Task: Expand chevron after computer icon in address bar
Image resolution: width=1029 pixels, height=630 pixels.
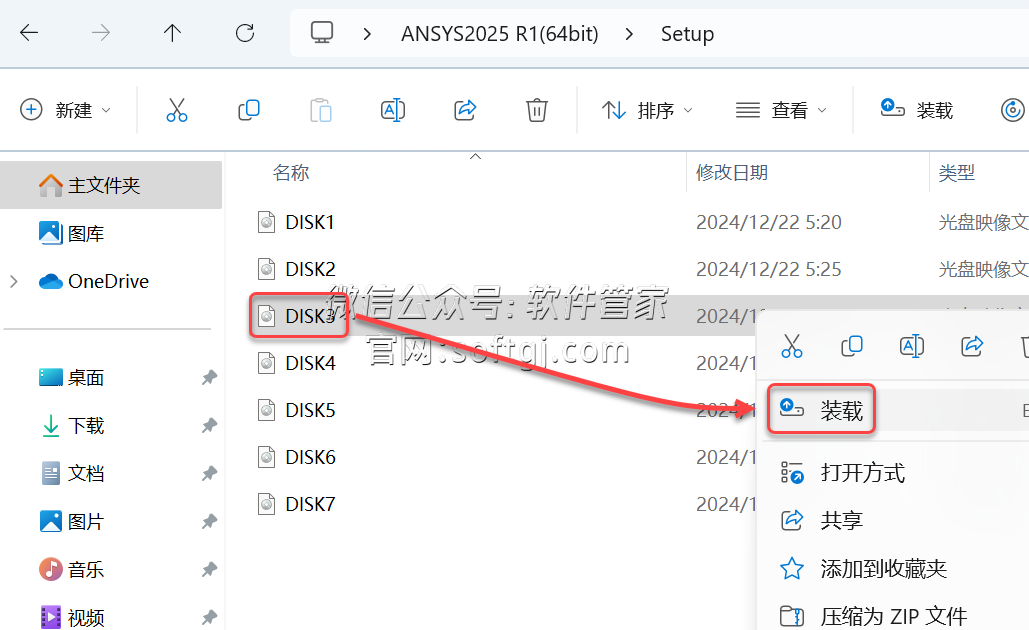Action: pos(367,33)
